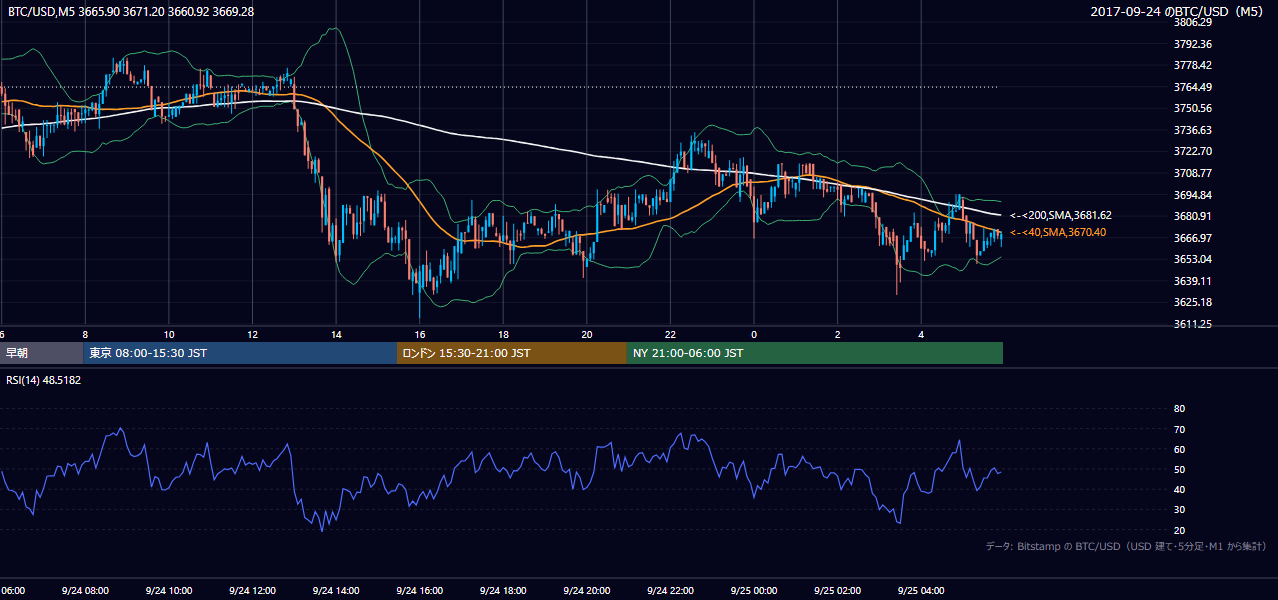1278x600 pixels.
Task: Click the 3792.36 price axis label
Action: 1193,44
